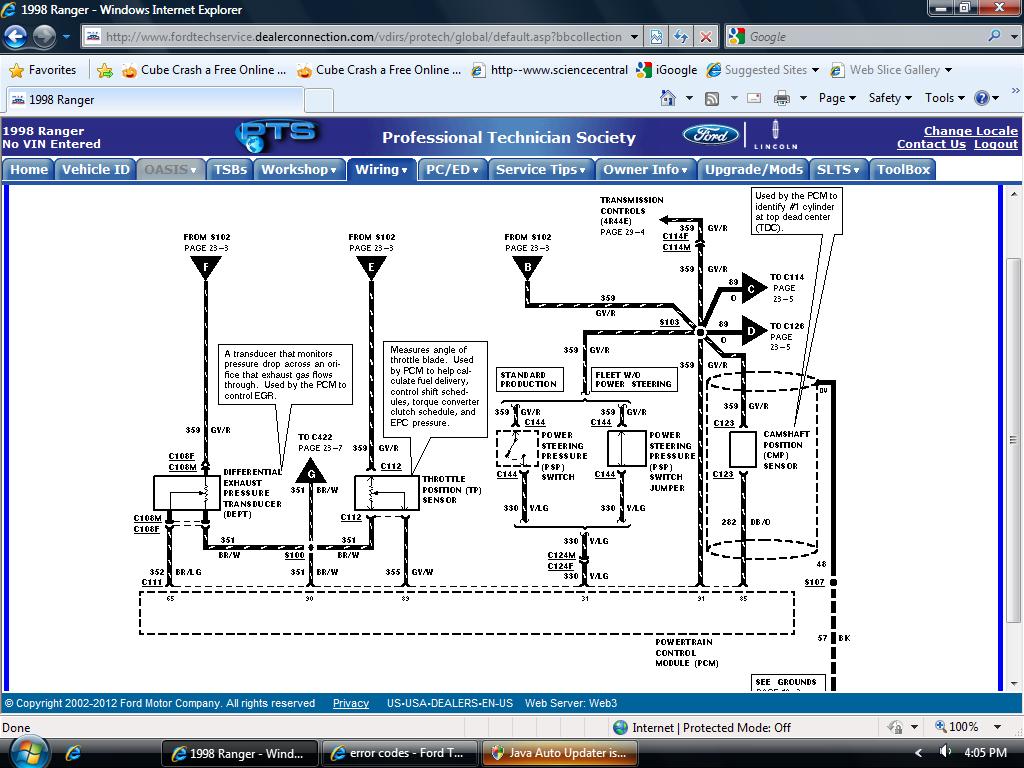Screen dimensions: 1024x768
Task: Click the volume speaker tray icon
Action: click(944, 752)
